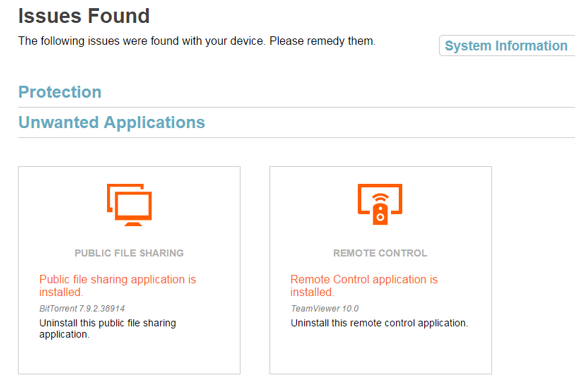575x386 pixels.
Task: Click empty area of the public file sharing card
Action: click(x=129, y=357)
